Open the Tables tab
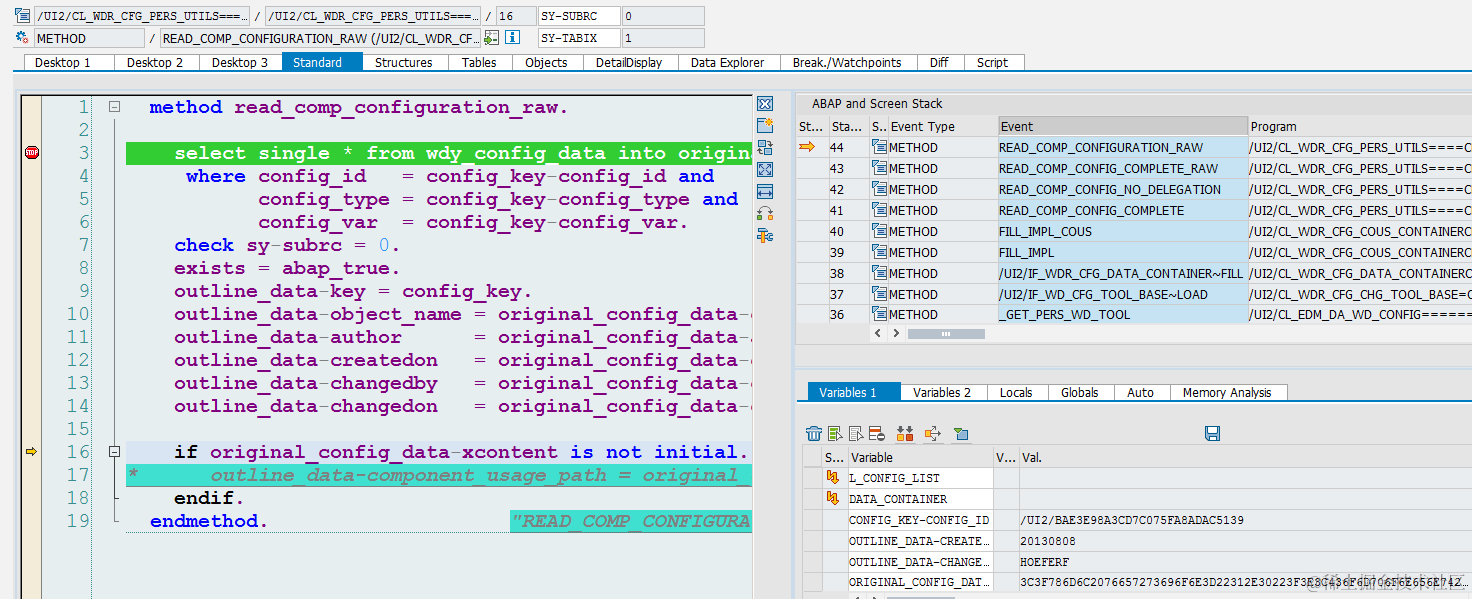Image resolution: width=1472 pixels, height=599 pixels. [479, 62]
